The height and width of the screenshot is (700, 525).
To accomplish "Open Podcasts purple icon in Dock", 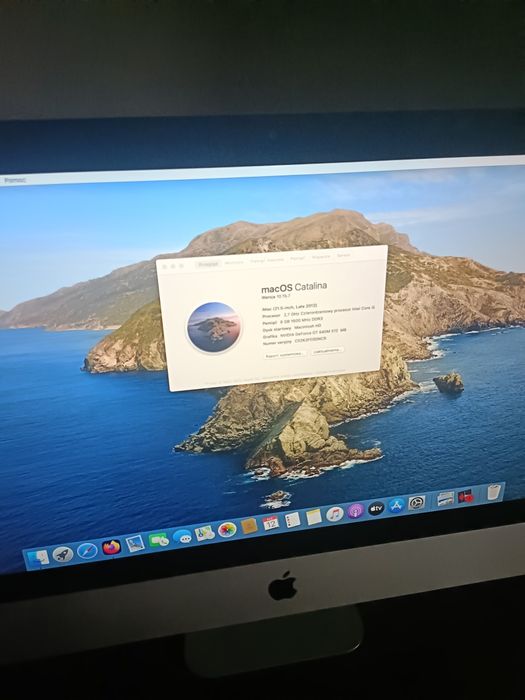I will tap(355, 511).
